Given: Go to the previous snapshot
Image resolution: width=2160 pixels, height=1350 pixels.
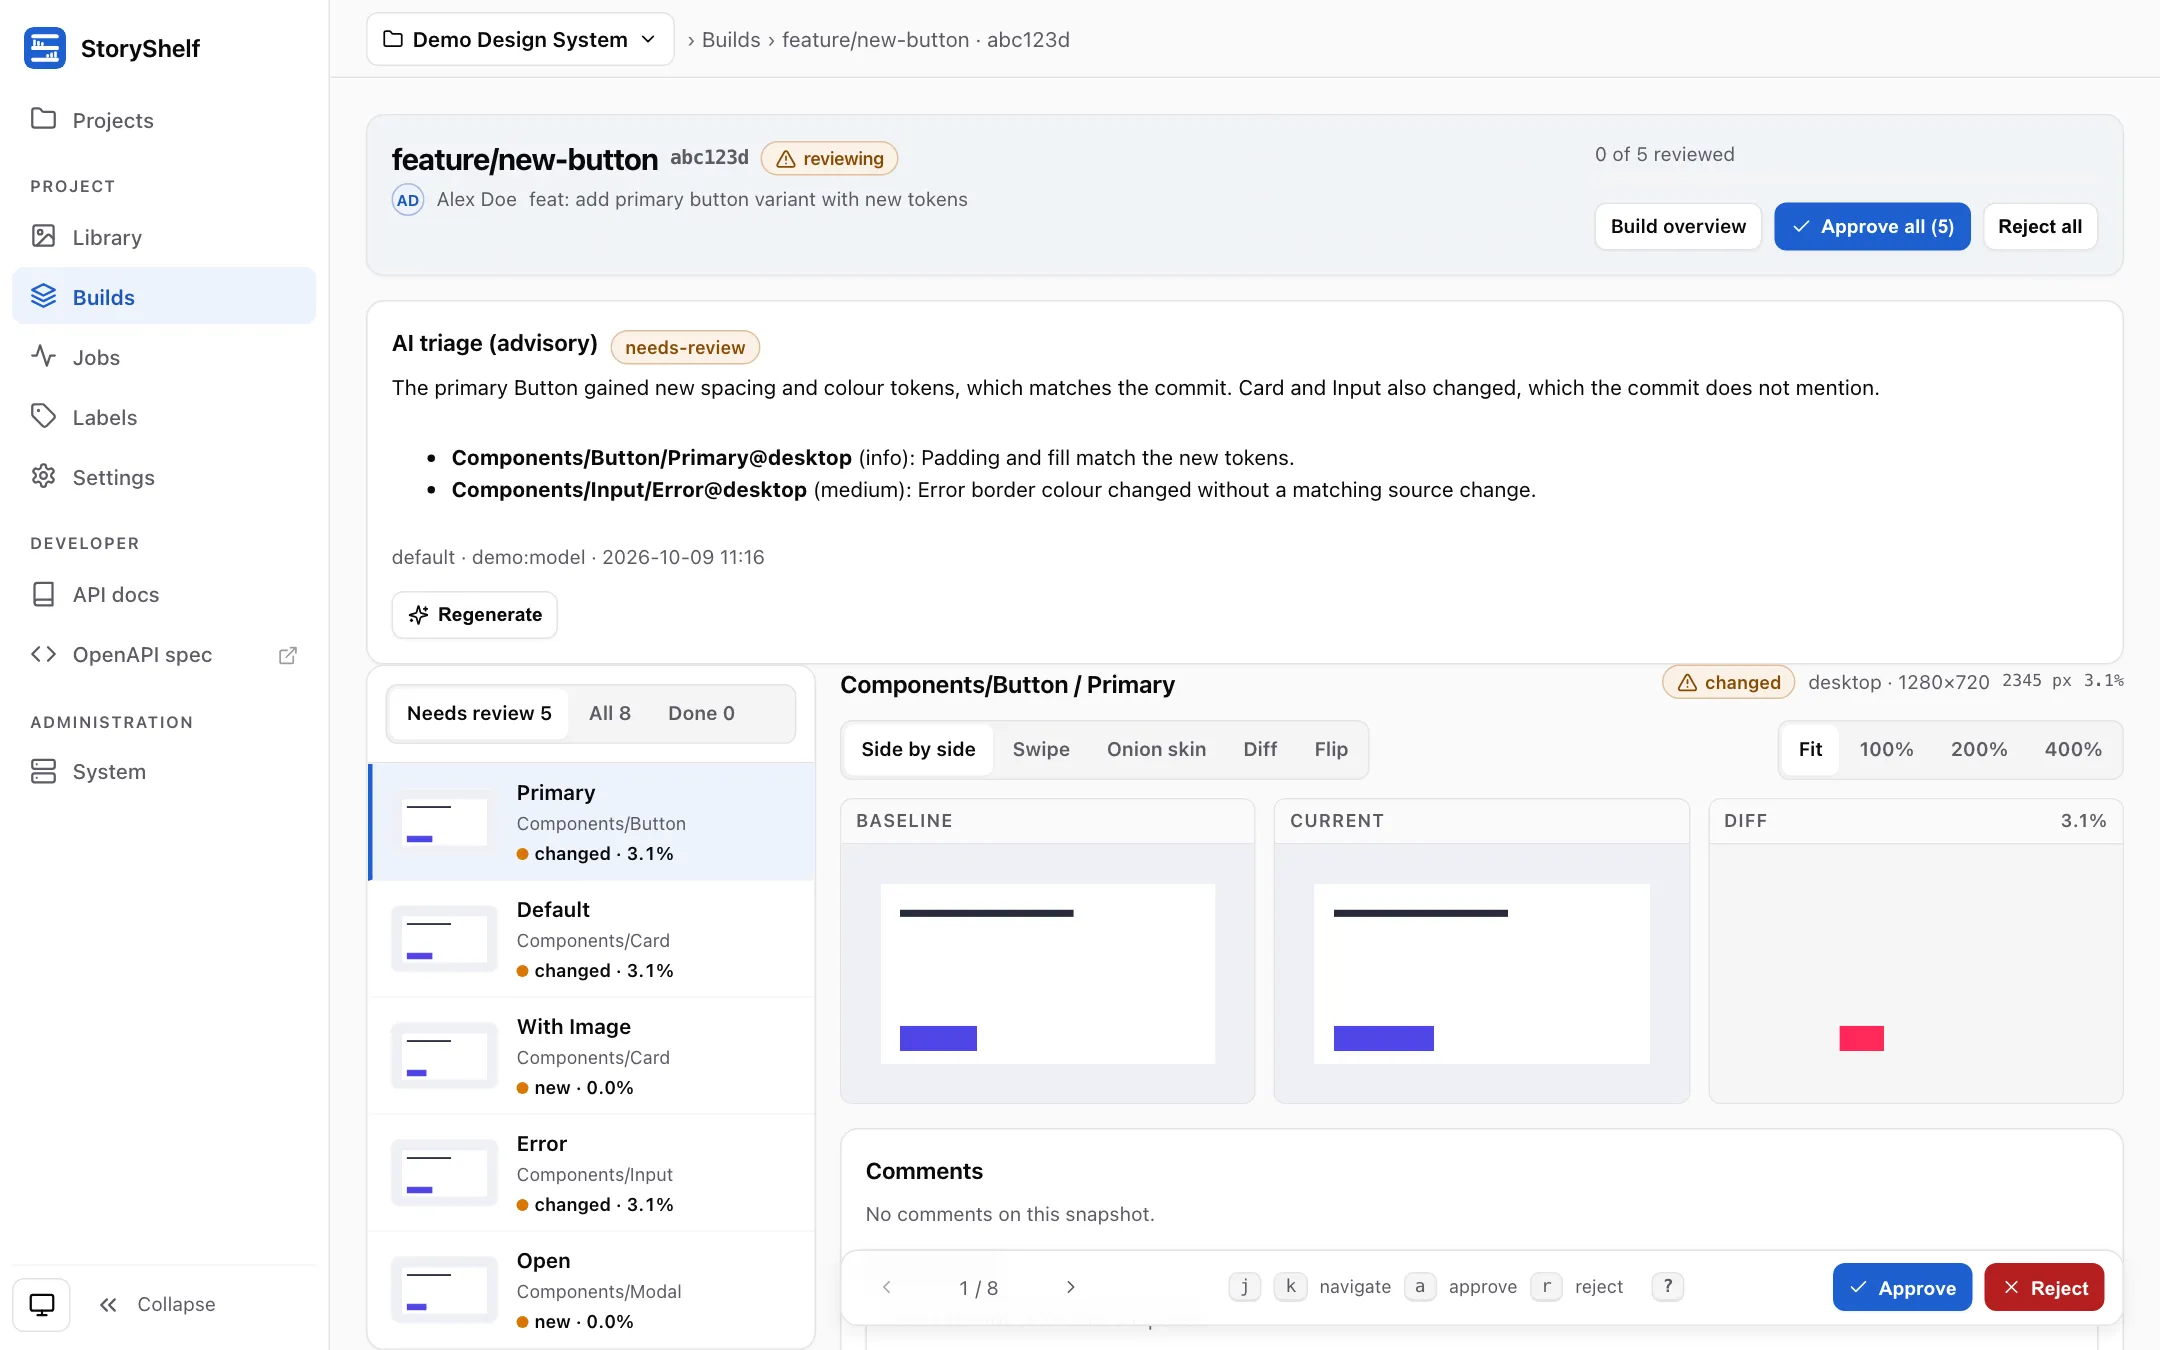Looking at the screenshot, I should [x=886, y=1287].
